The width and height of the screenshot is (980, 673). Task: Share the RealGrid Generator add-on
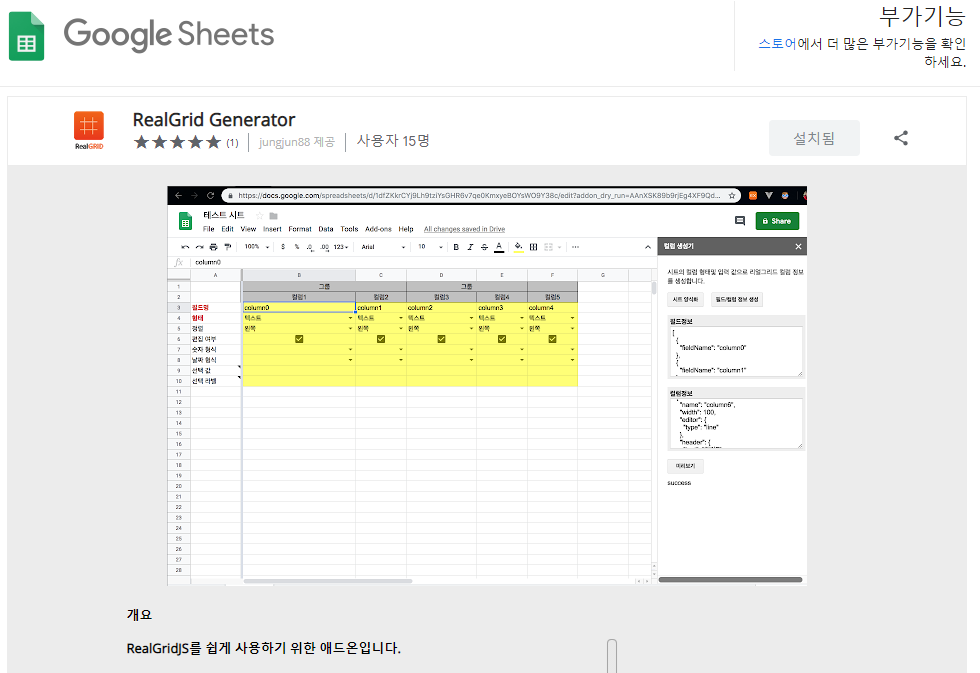901,138
